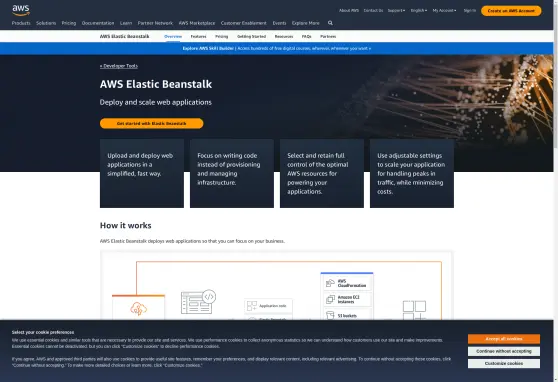Image resolution: width=558 pixels, height=382 pixels.
Task: Select the Getting Started tab
Action: pos(252,36)
